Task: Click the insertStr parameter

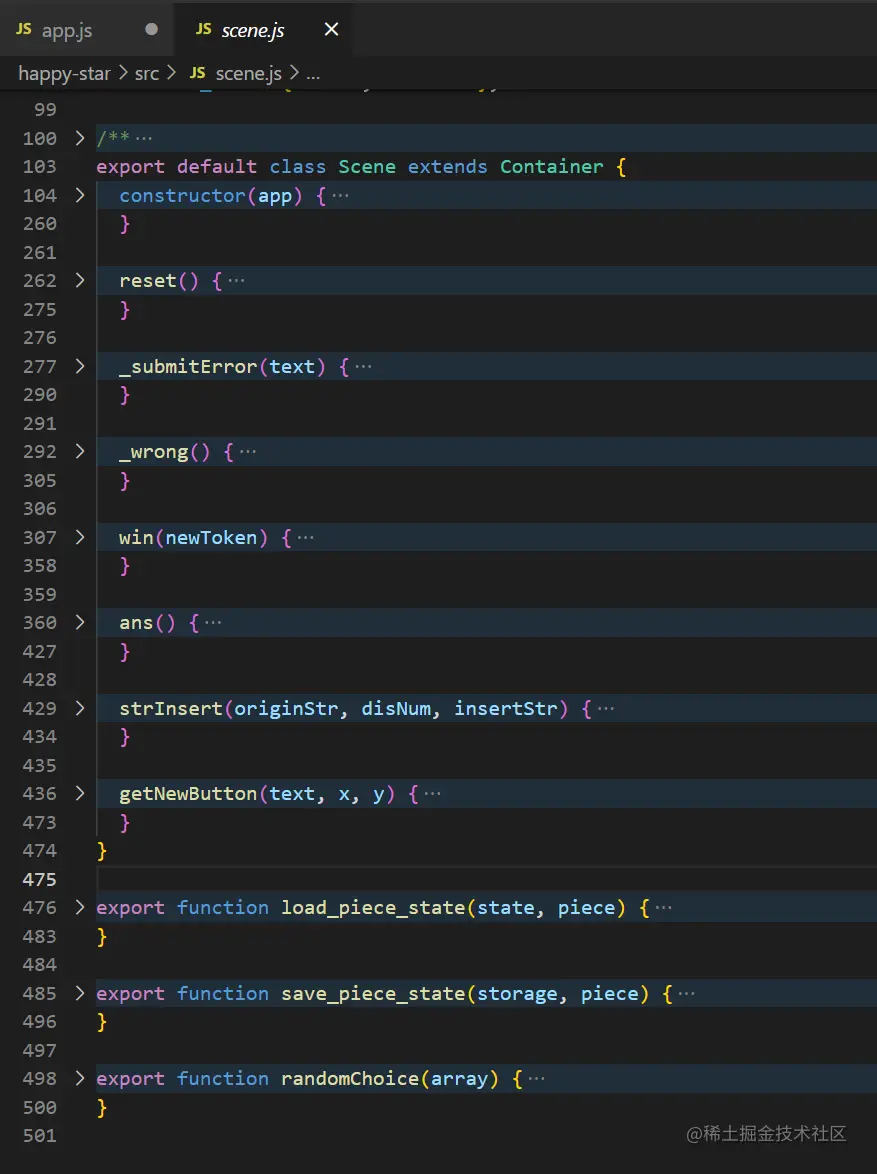Action: coord(506,708)
